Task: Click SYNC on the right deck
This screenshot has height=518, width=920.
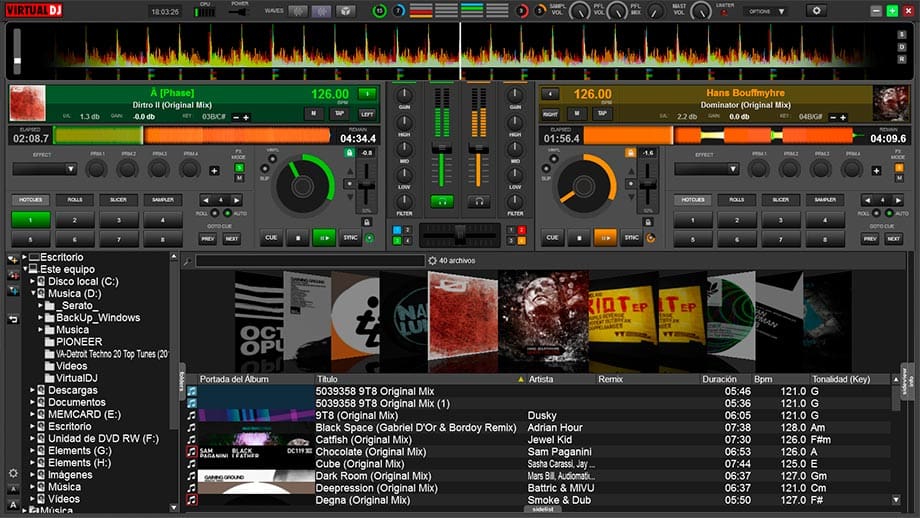Action: [631, 238]
